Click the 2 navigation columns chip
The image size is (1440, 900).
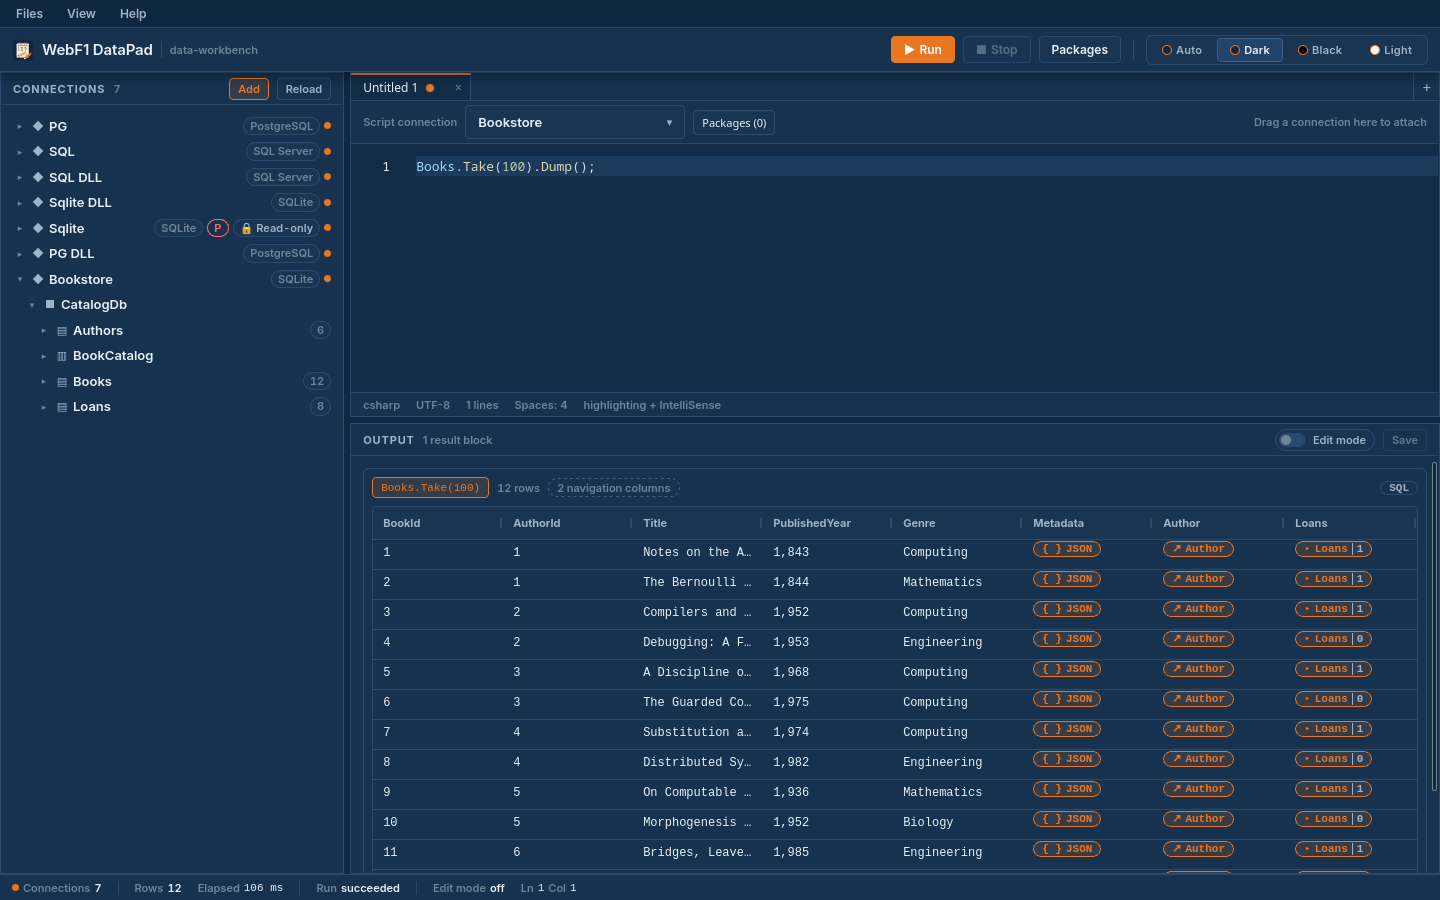[x=614, y=488]
